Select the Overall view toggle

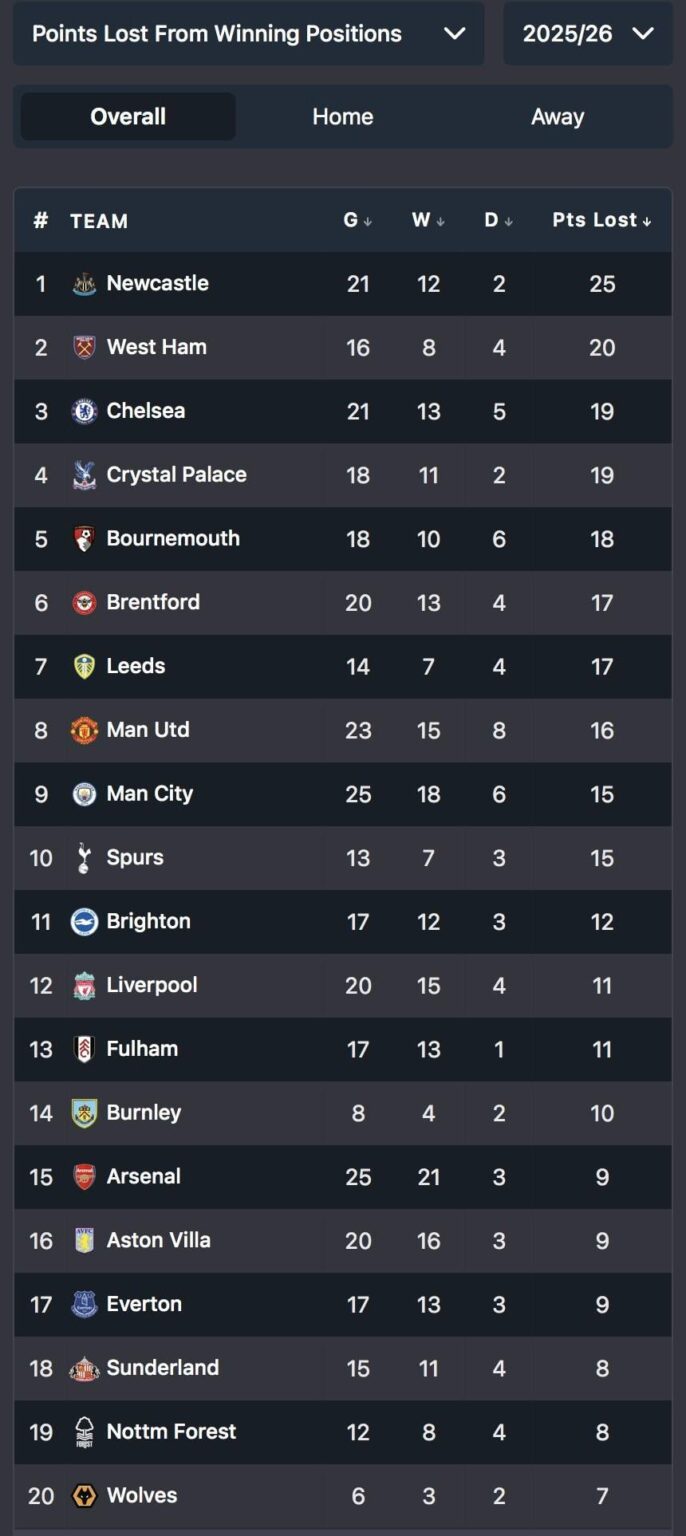127,116
